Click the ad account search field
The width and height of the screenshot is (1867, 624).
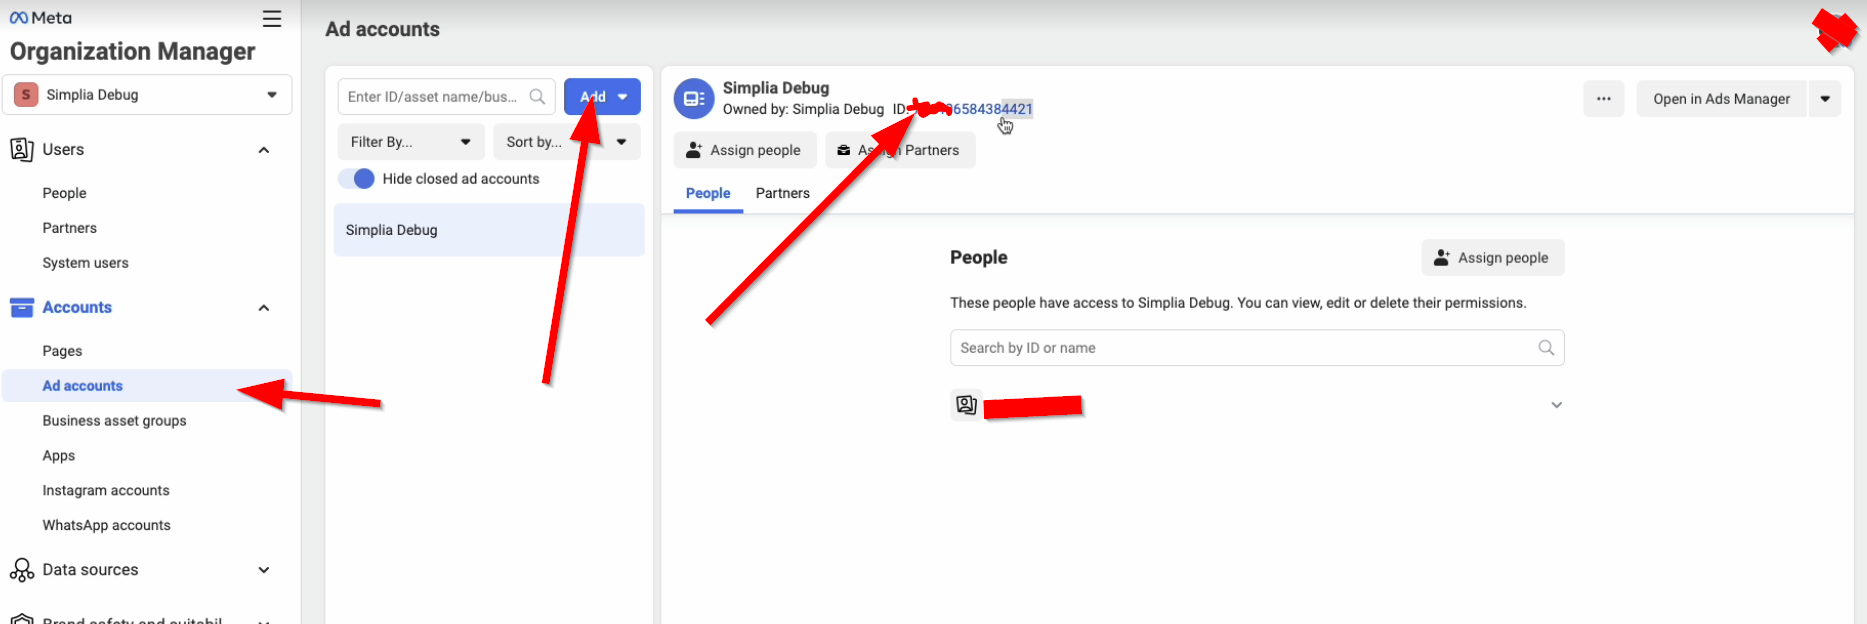tap(446, 97)
